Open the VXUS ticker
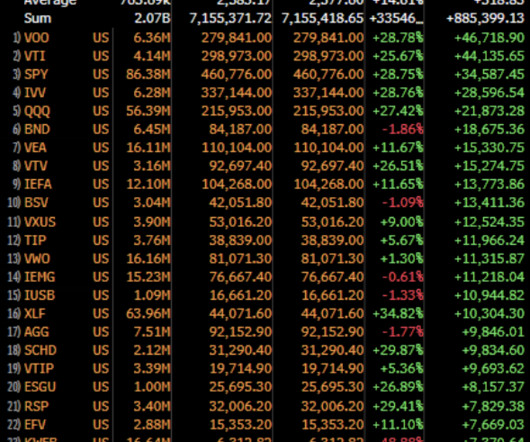530x442 pixels. (x=40, y=222)
